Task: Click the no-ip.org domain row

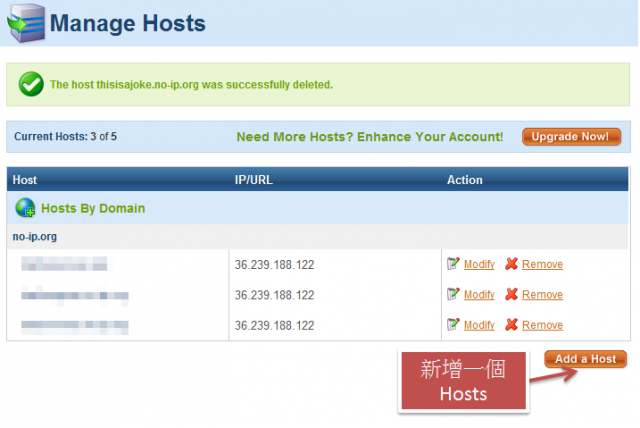Action: pos(318,237)
